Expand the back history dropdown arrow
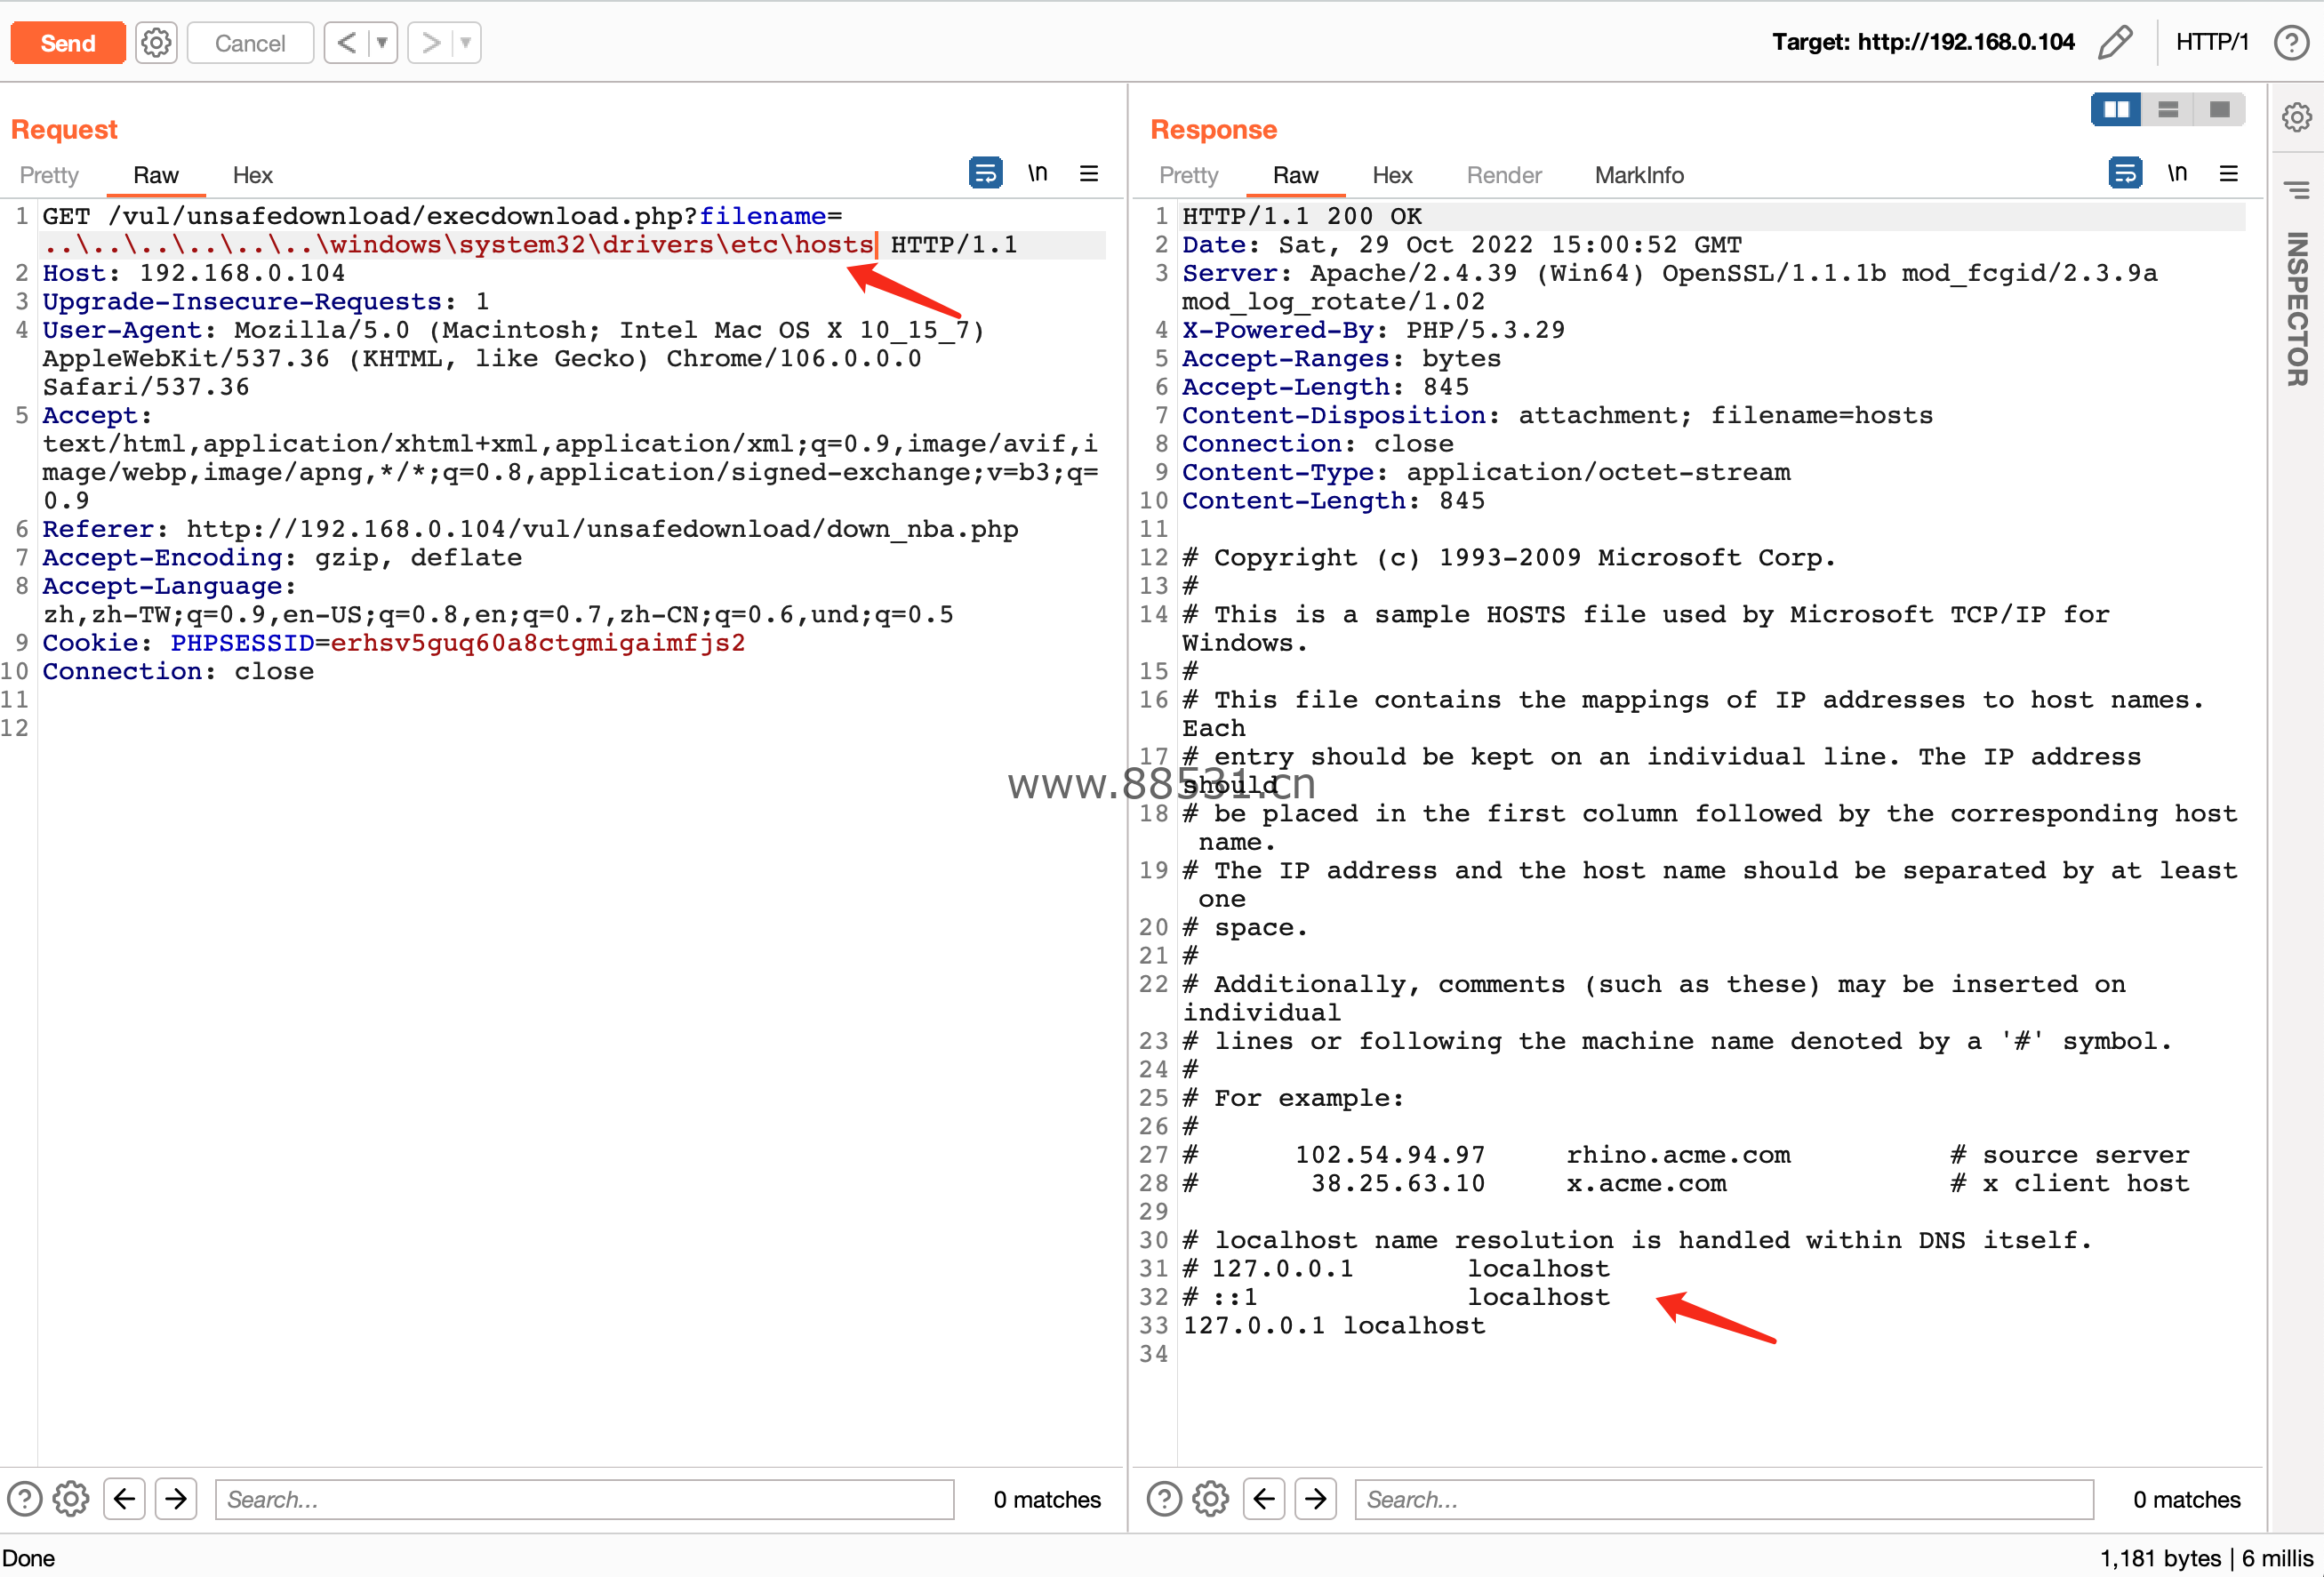Screen dimensions: 2324x1577 click(x=382, y=43)
